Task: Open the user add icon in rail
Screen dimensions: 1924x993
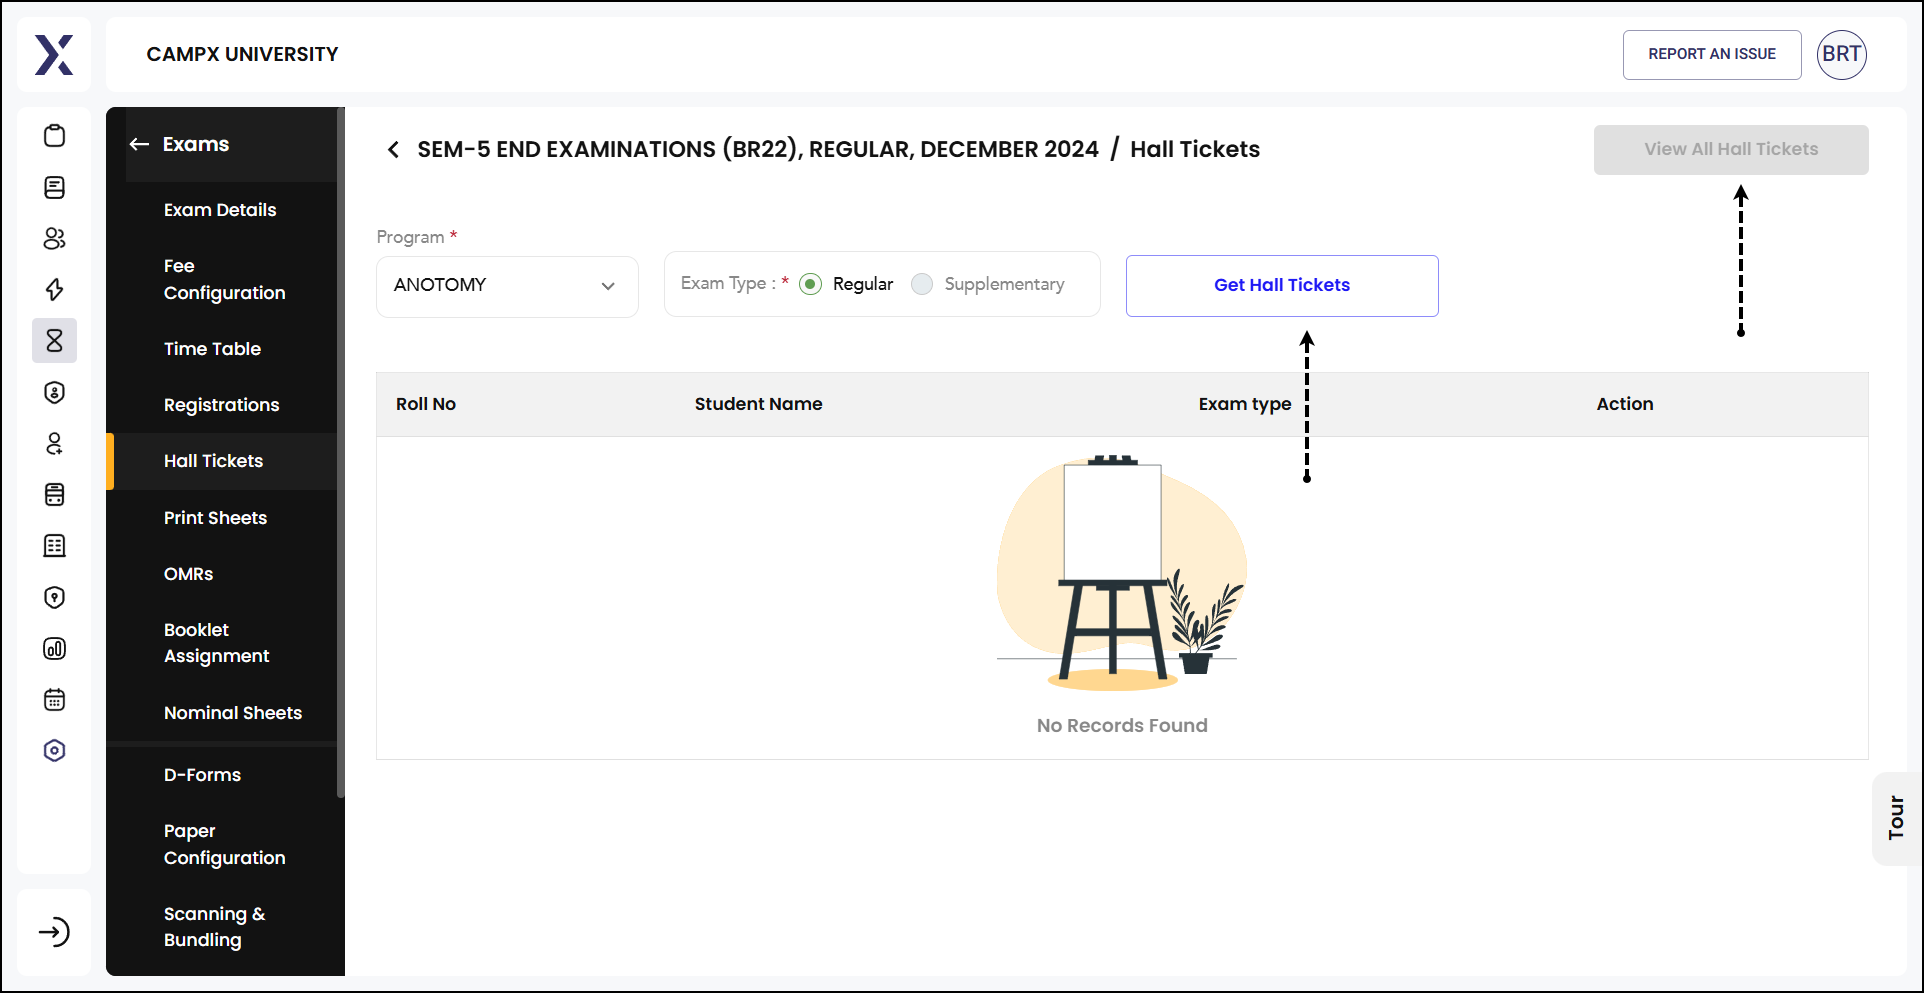Action: (x=55, y=443)
